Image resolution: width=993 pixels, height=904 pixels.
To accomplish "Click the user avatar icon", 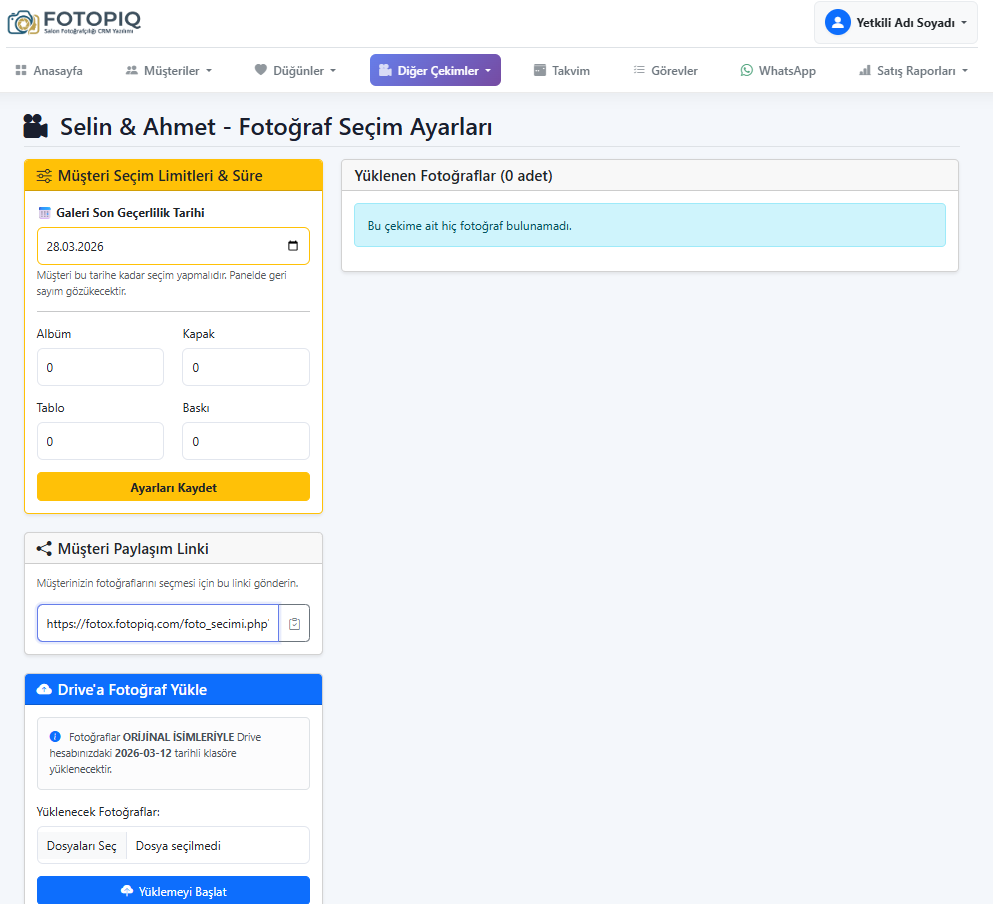I will pyautogui.click(x=837, y=22).
